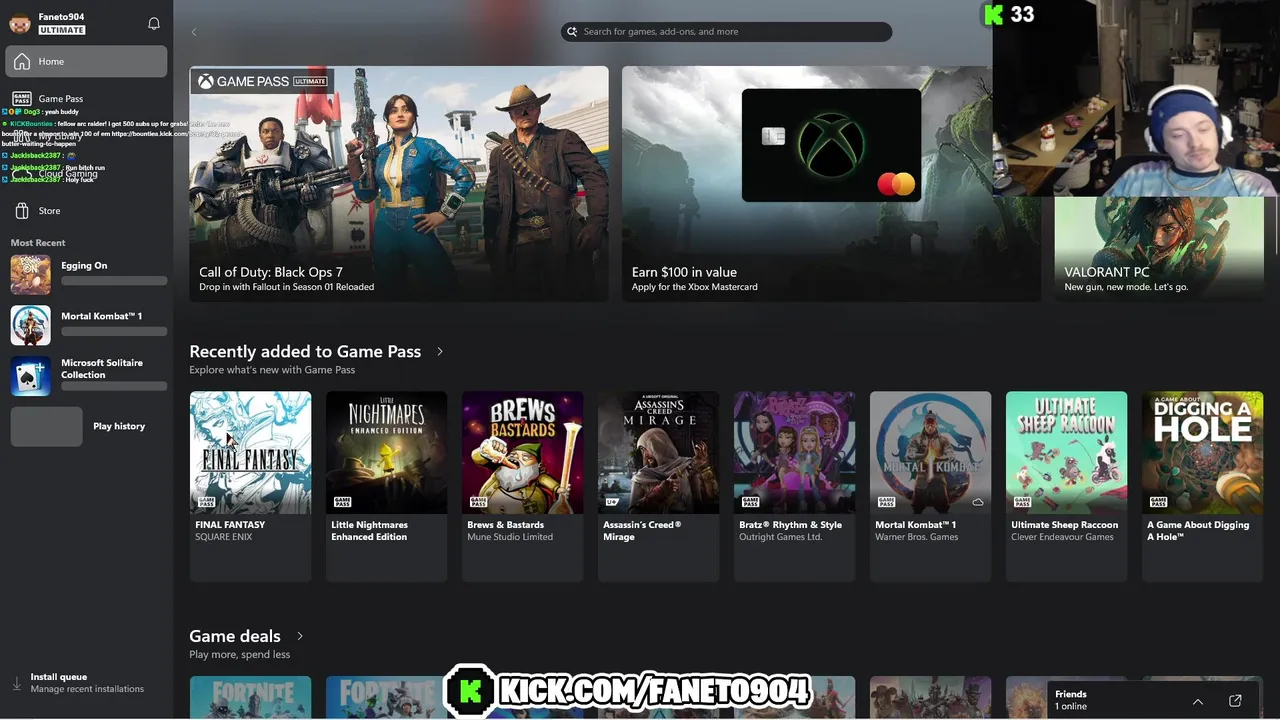
Task: Open the notifications bell icon
Action: point(154,23)
